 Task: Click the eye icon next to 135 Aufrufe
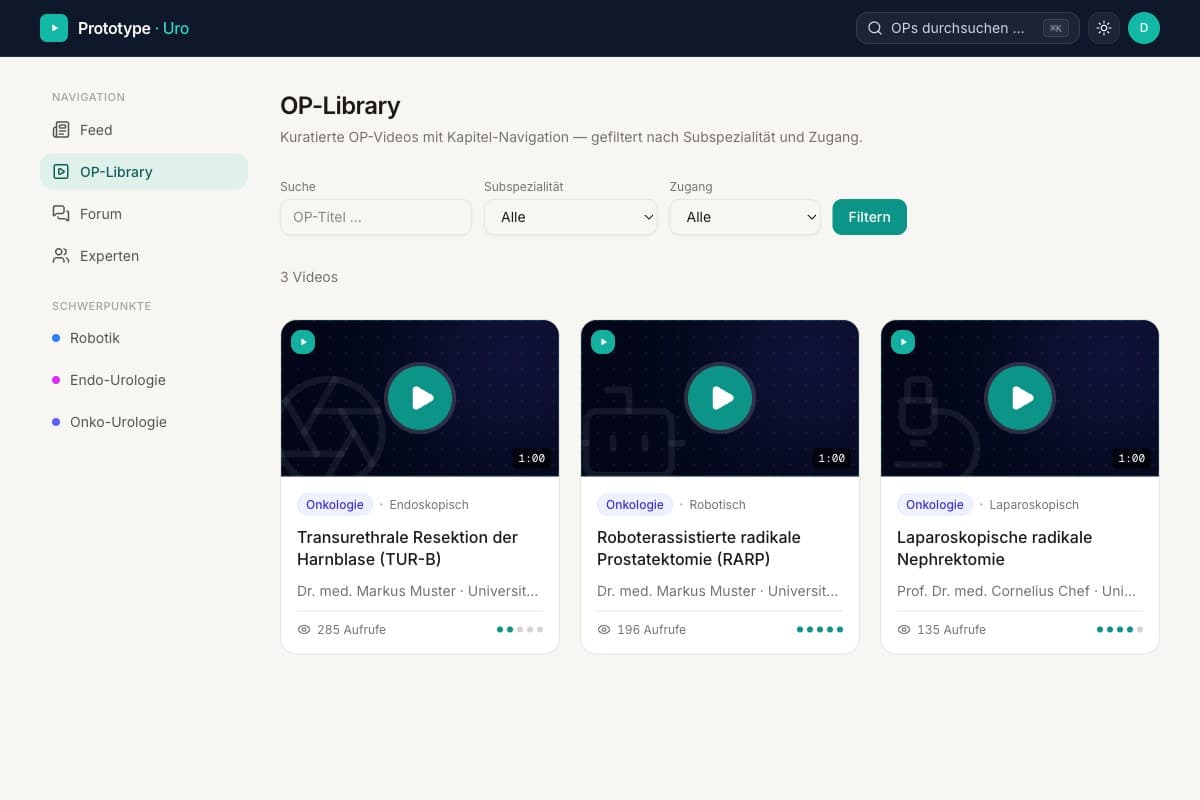[904, 630]
